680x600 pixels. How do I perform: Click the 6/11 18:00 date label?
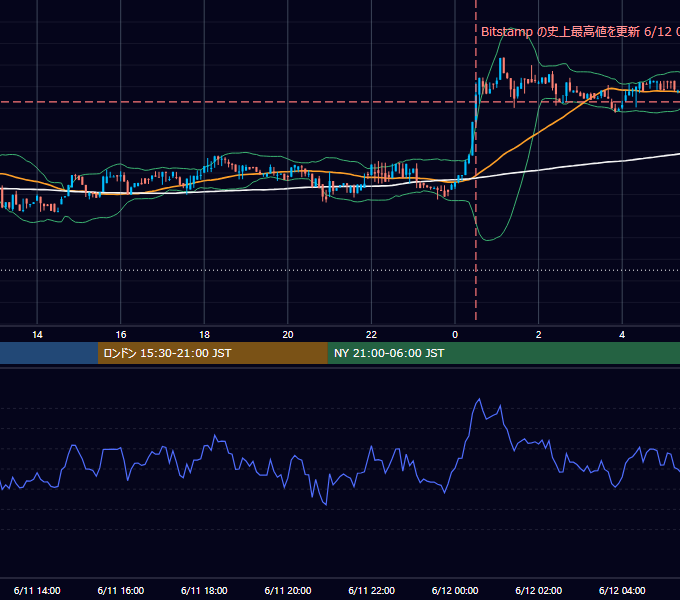[204, 590]
